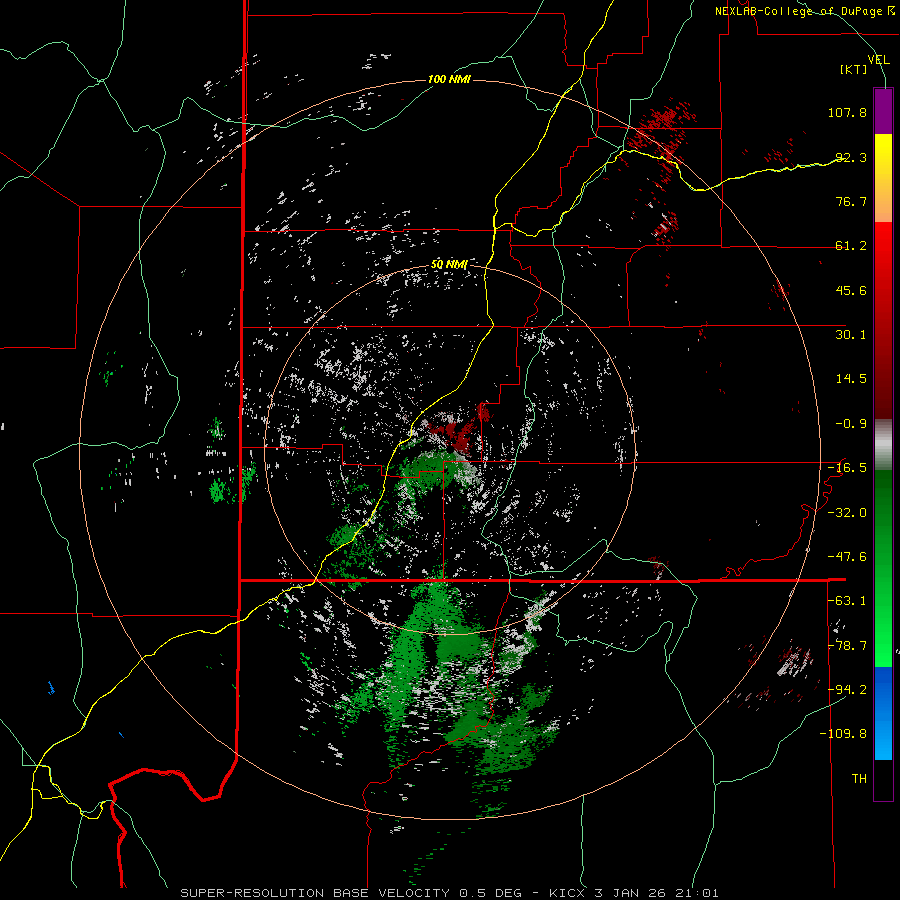Click the 76.7 scale value

click(851, 201)
